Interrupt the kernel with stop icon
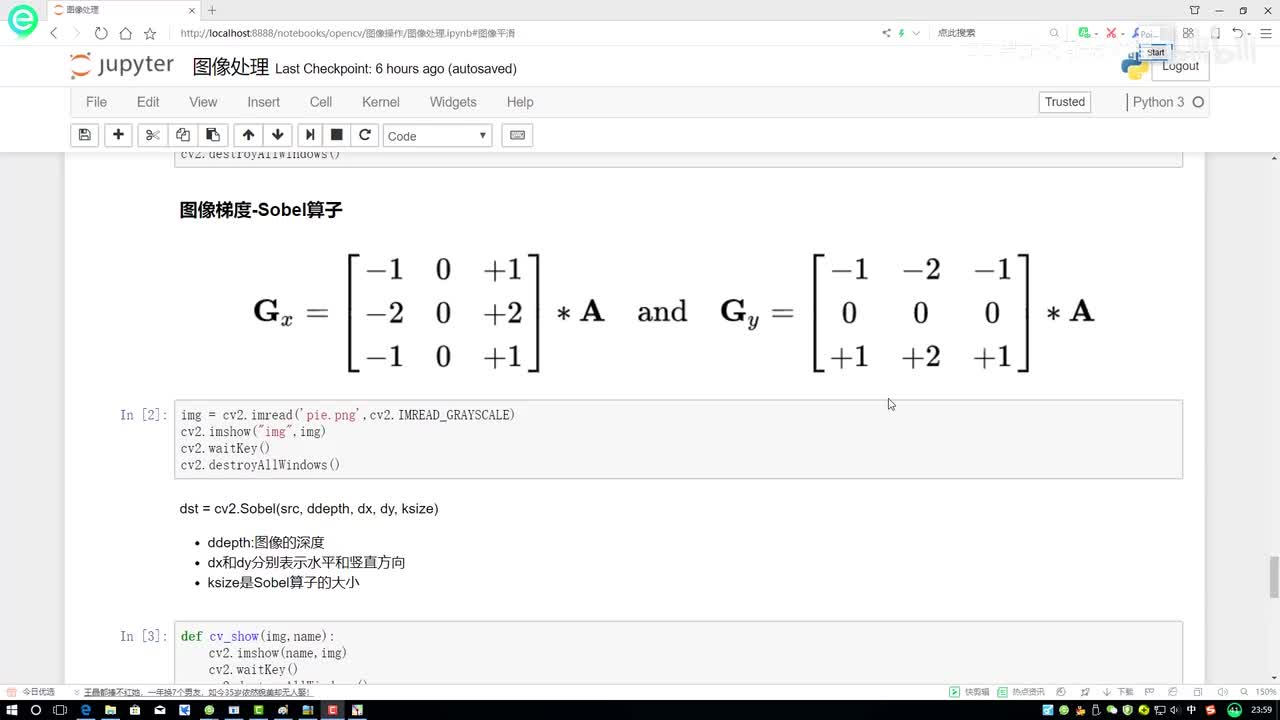1280x720 pixels. (337, 135)
